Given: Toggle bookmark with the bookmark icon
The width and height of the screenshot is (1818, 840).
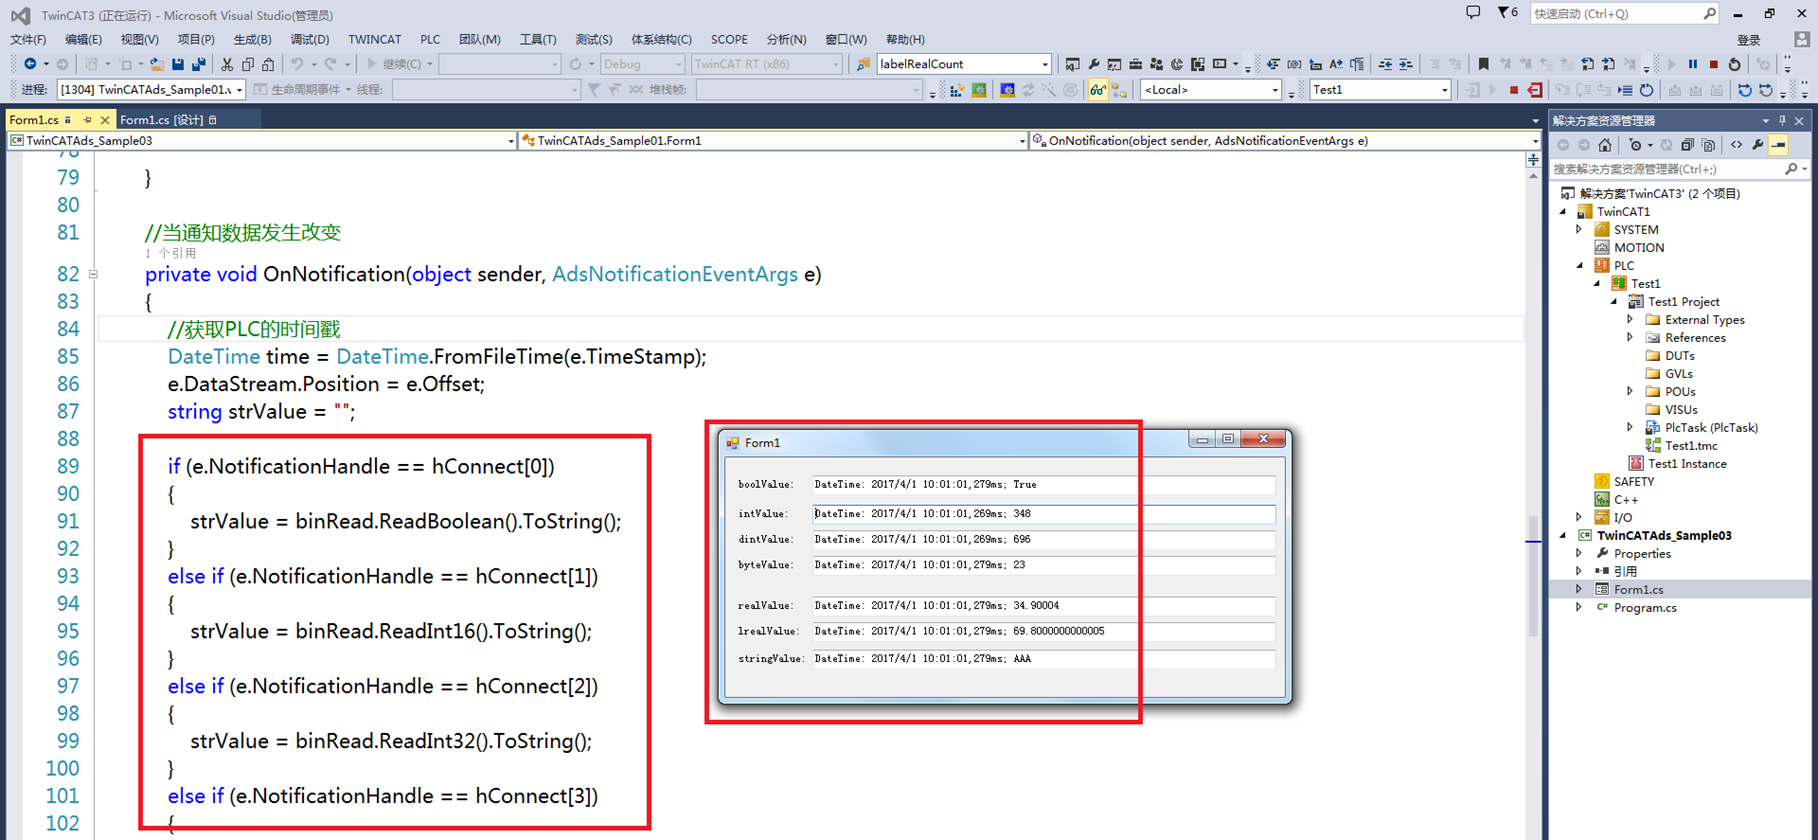Looking at the screenshot, I should click(x=1483, y=64).
